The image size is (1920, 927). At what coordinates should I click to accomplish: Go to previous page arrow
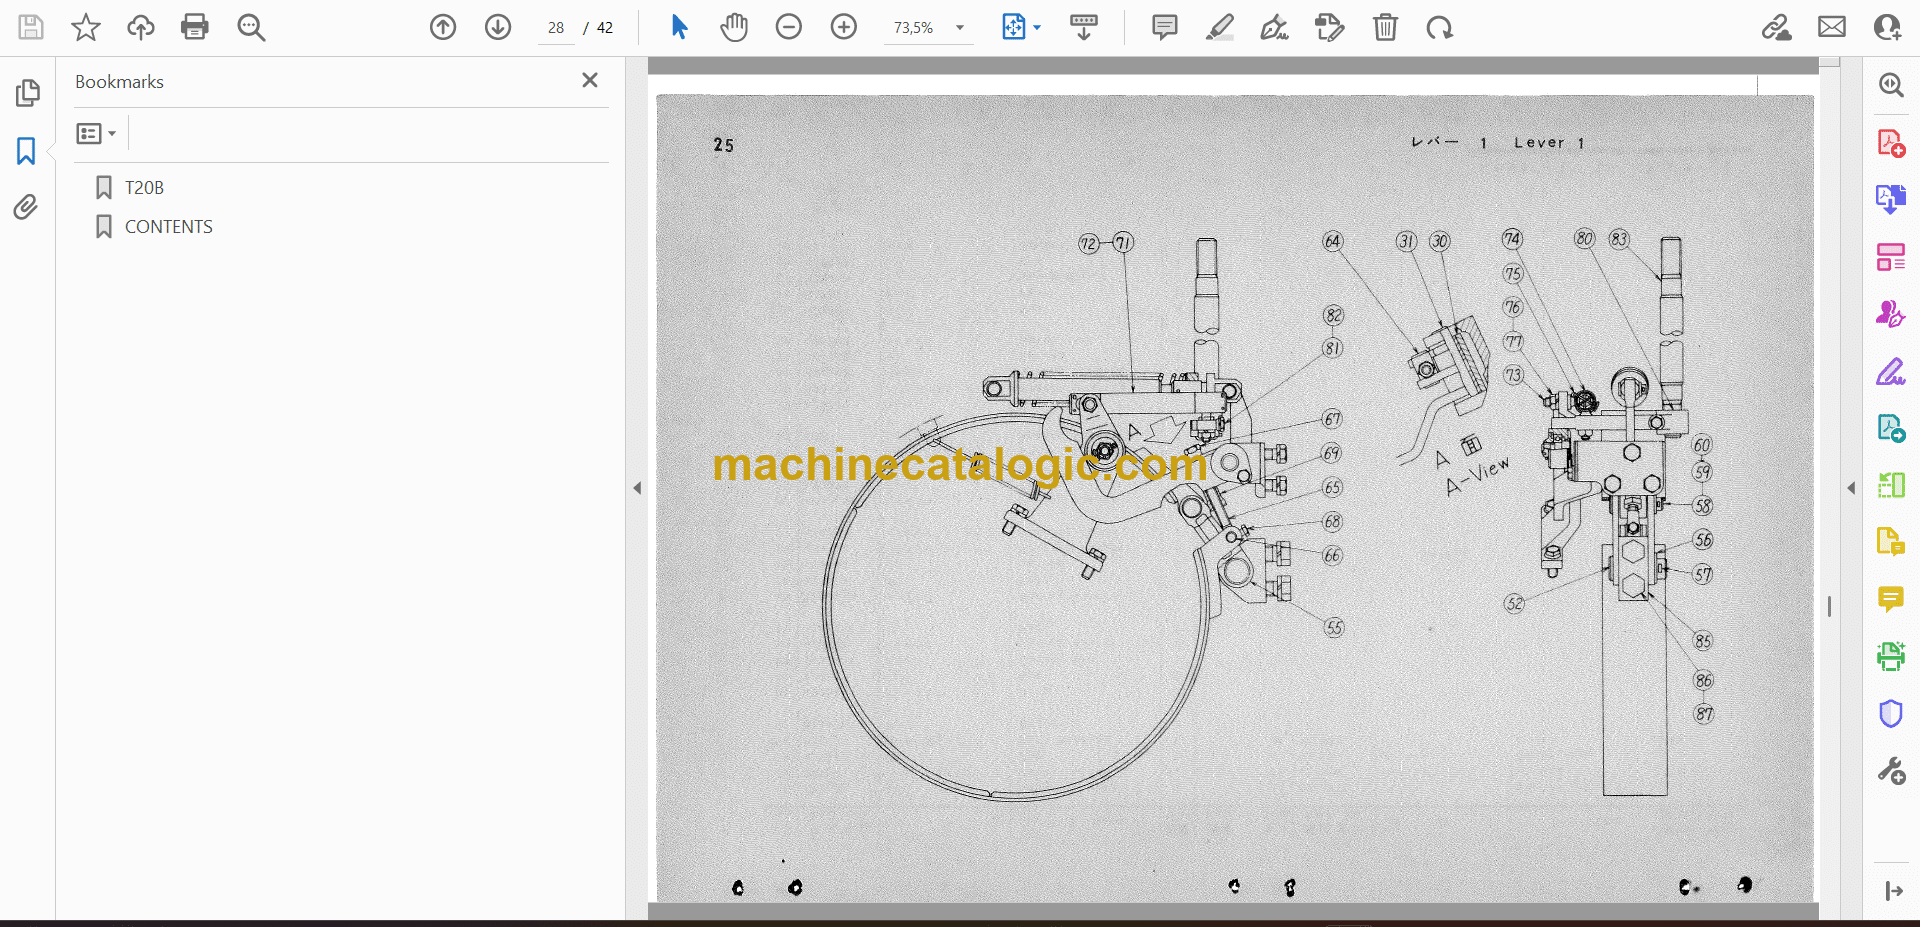443,27
